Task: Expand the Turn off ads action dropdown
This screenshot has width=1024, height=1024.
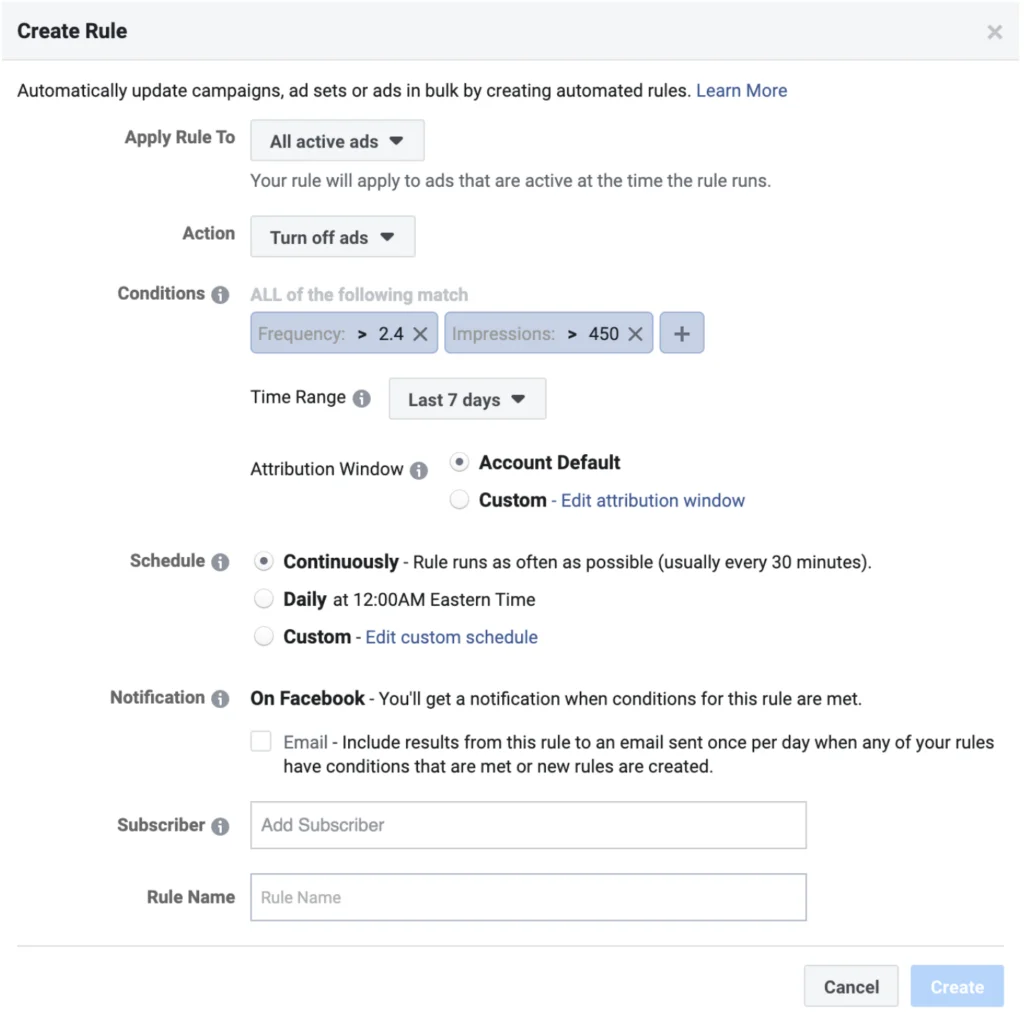Action: [x=332, y=237]
